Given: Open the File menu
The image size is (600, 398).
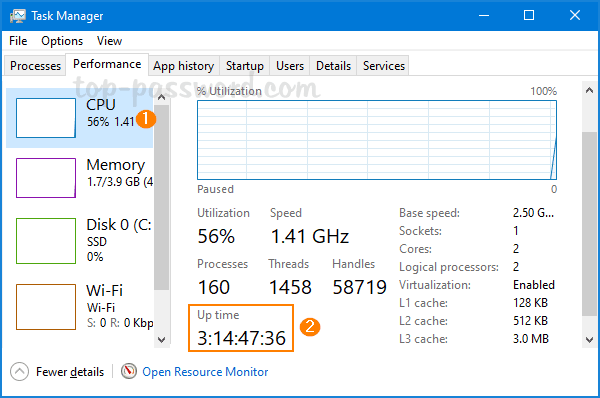Looking at the screenshot, I should [18, 41].
